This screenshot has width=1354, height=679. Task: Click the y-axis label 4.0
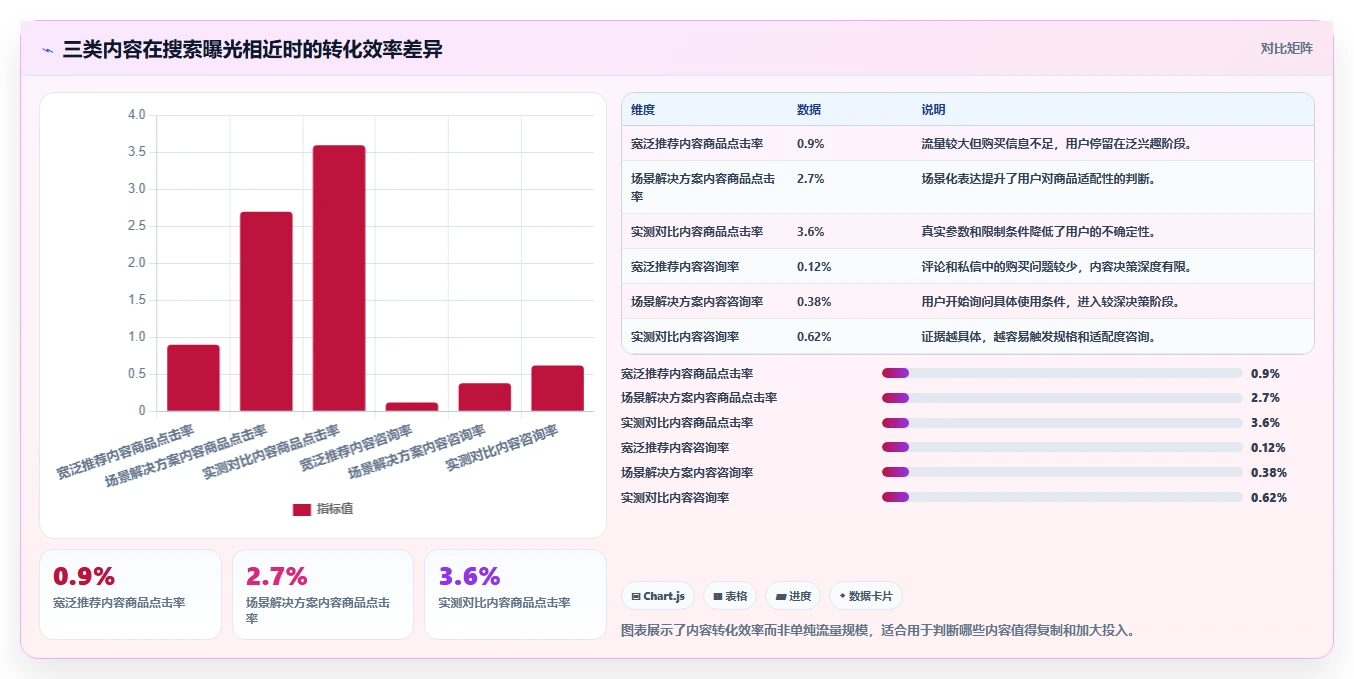tap(137, 115)
